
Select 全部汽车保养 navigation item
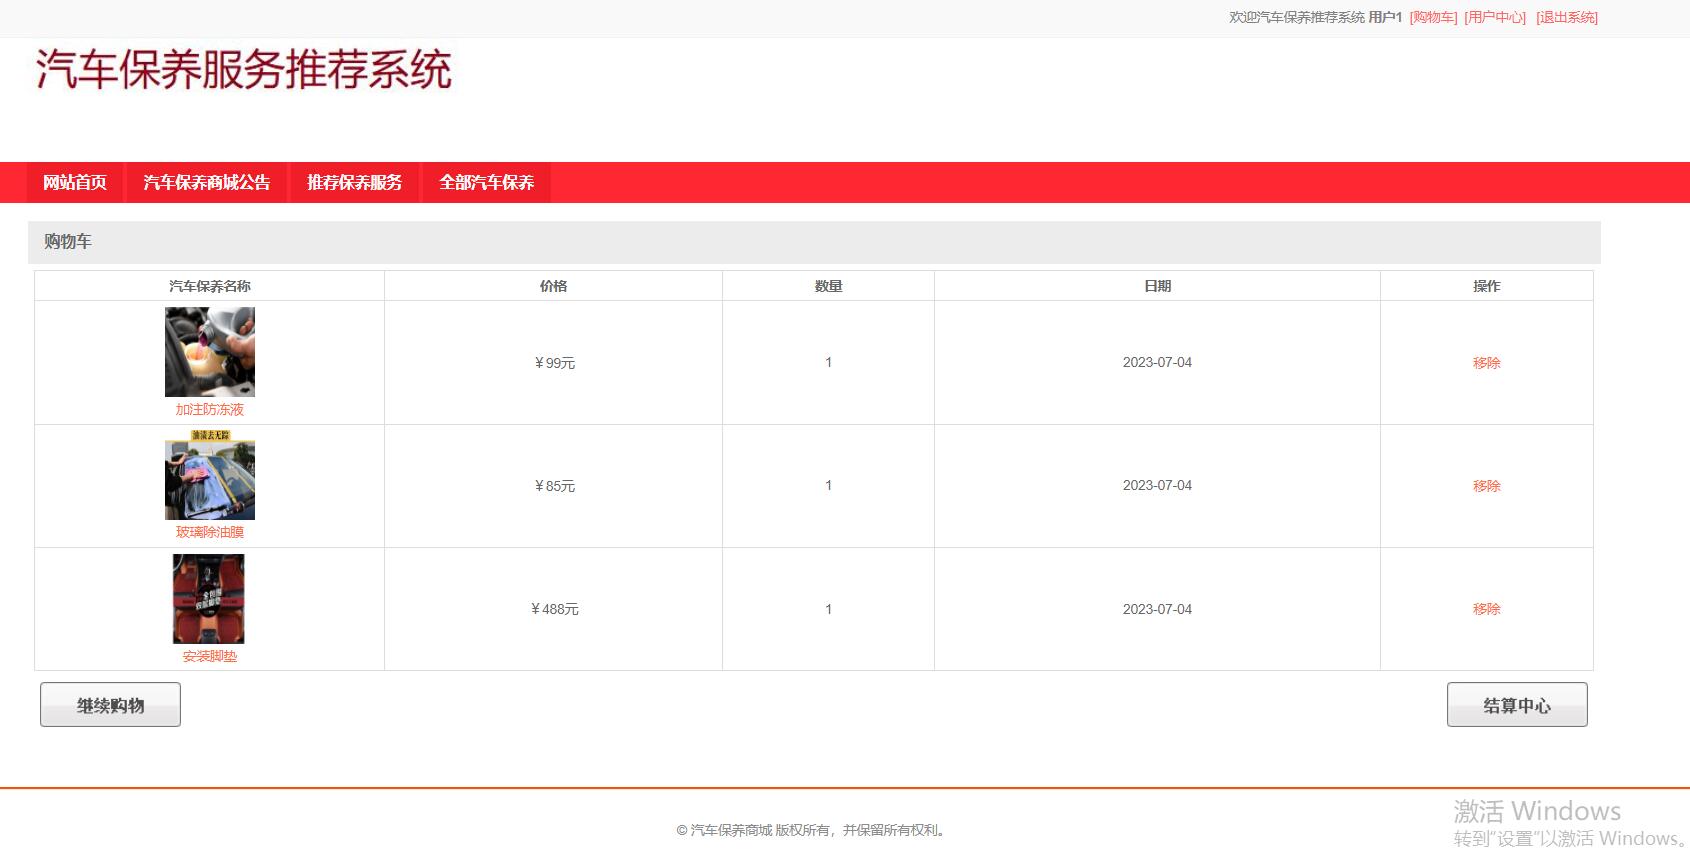pos(486,182)
